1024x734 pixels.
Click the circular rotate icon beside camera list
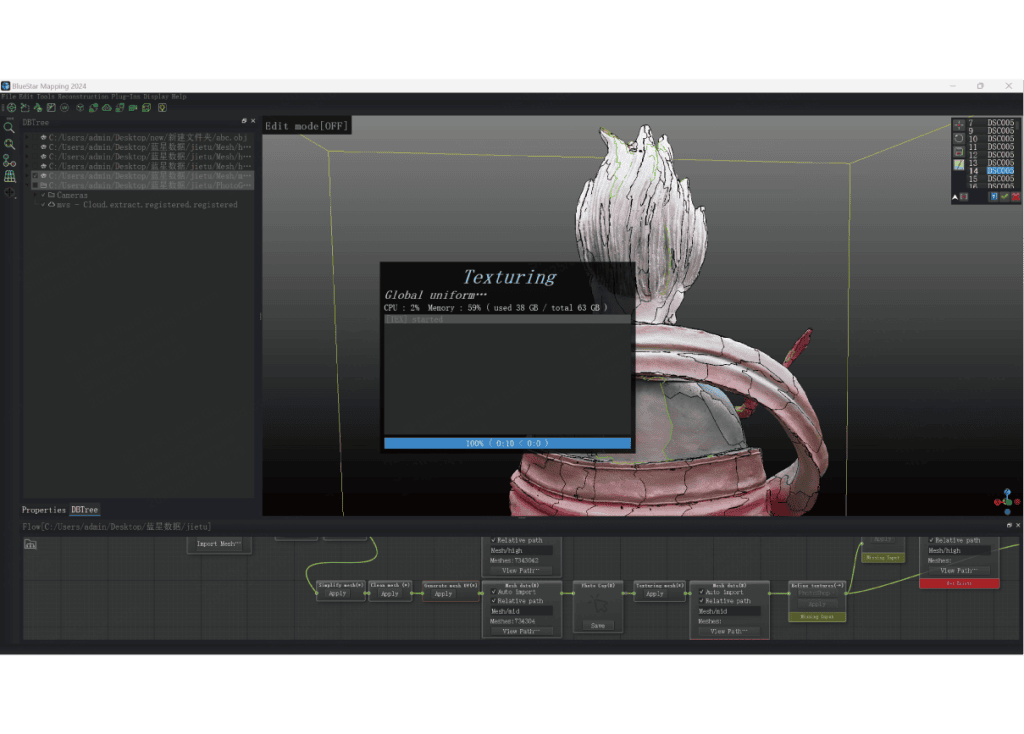[959, 138]
